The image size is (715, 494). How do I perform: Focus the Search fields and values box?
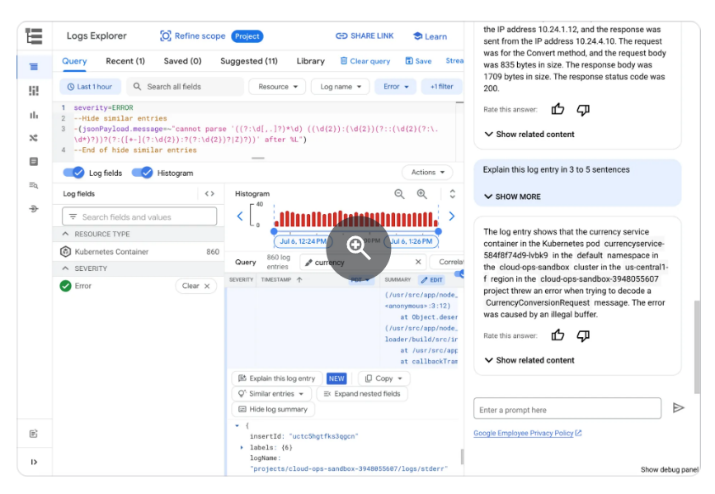tap(140, 217)
